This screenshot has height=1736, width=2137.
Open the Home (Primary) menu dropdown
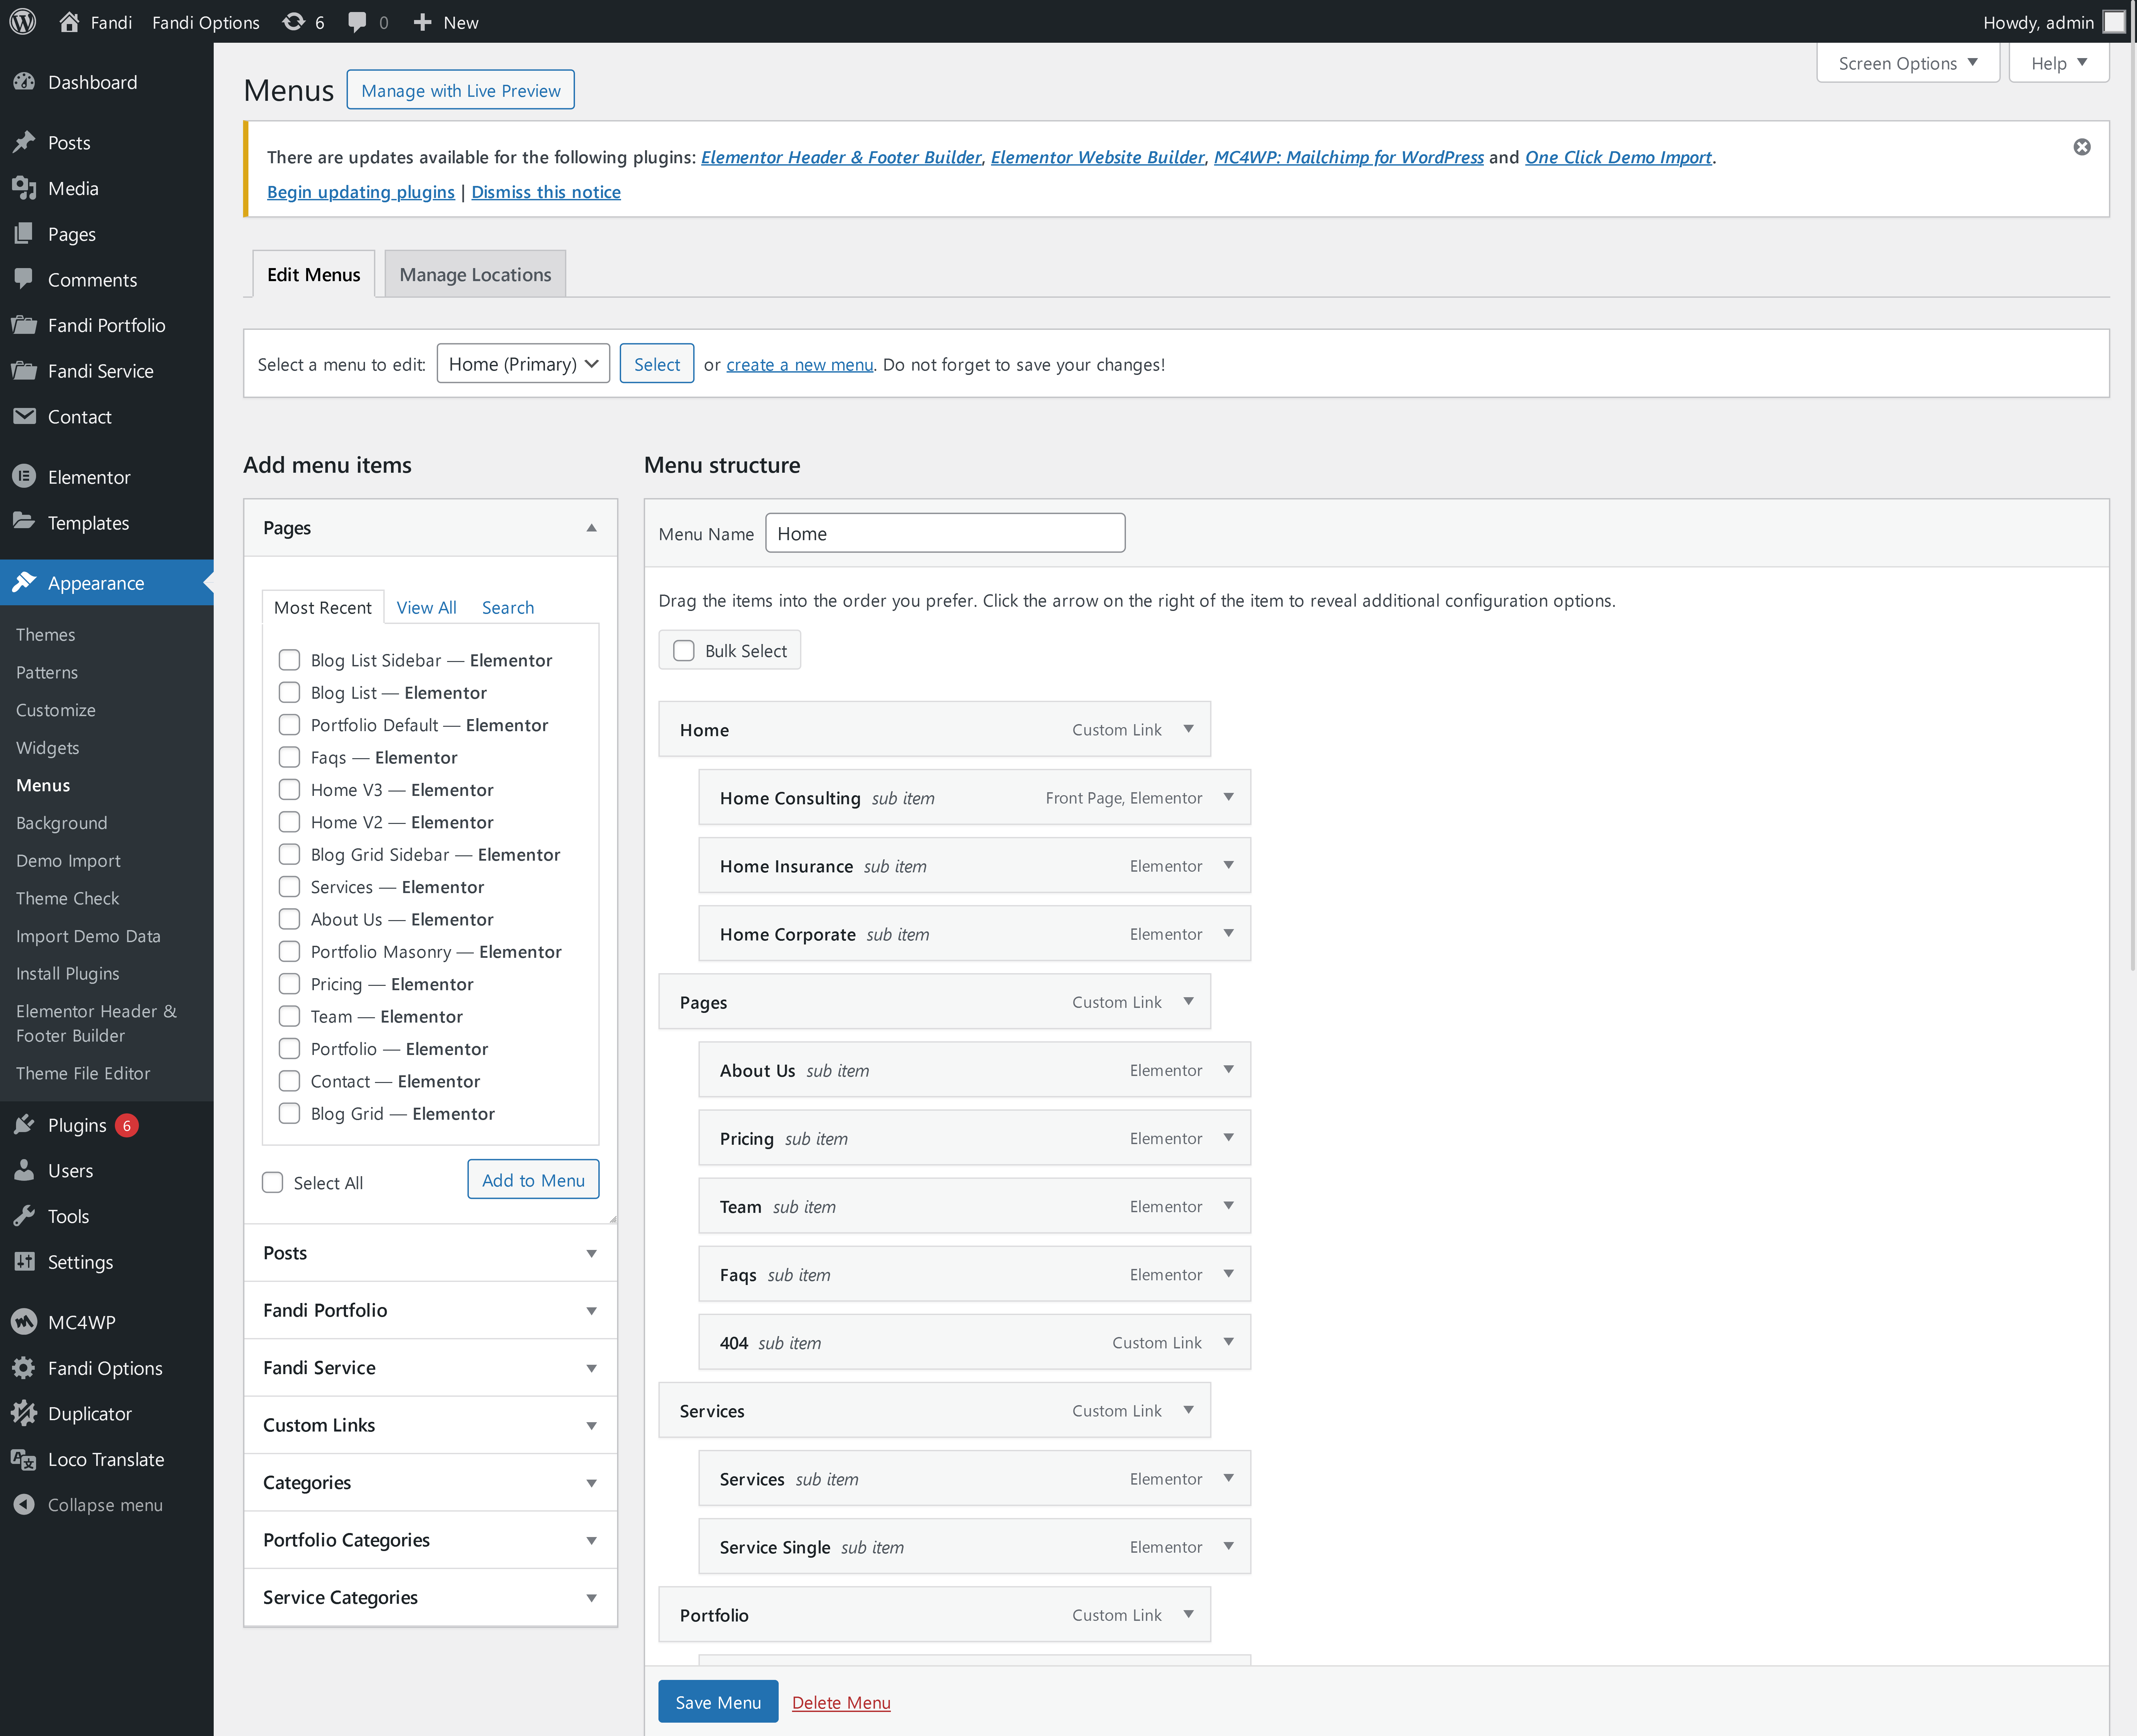pos(523,364)
